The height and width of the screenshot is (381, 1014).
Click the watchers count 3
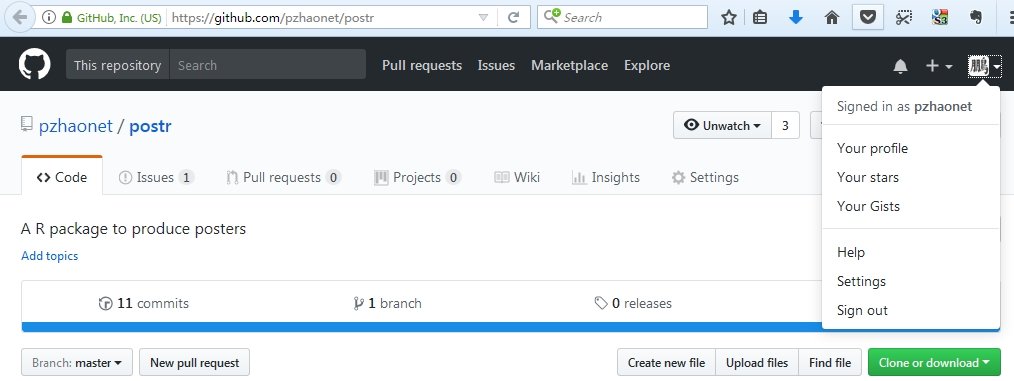point(785,125)
